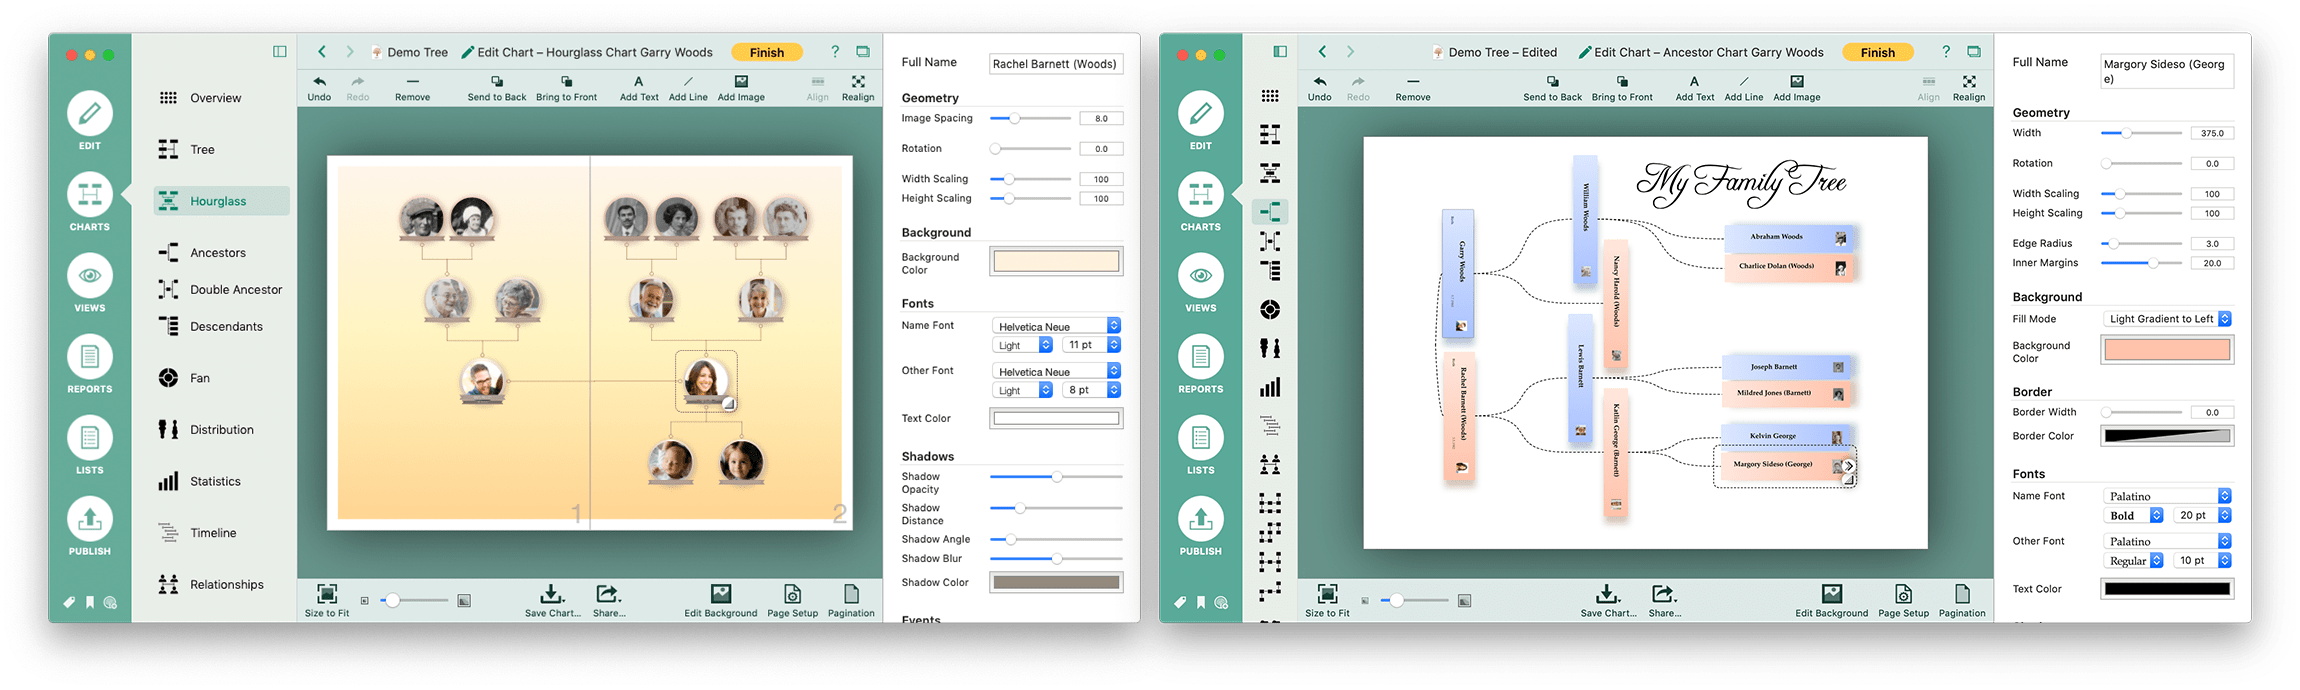The height and width of the screenshot is (690, 2300).
Task: Open Page Setup in the Hourglass Chart window
Action: (x=792, y=600)
